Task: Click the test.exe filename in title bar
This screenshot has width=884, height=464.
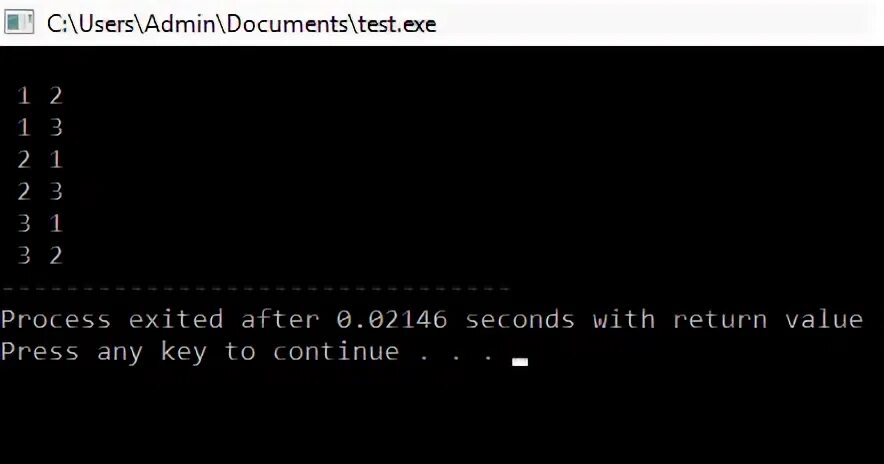Action: point(397,24)
